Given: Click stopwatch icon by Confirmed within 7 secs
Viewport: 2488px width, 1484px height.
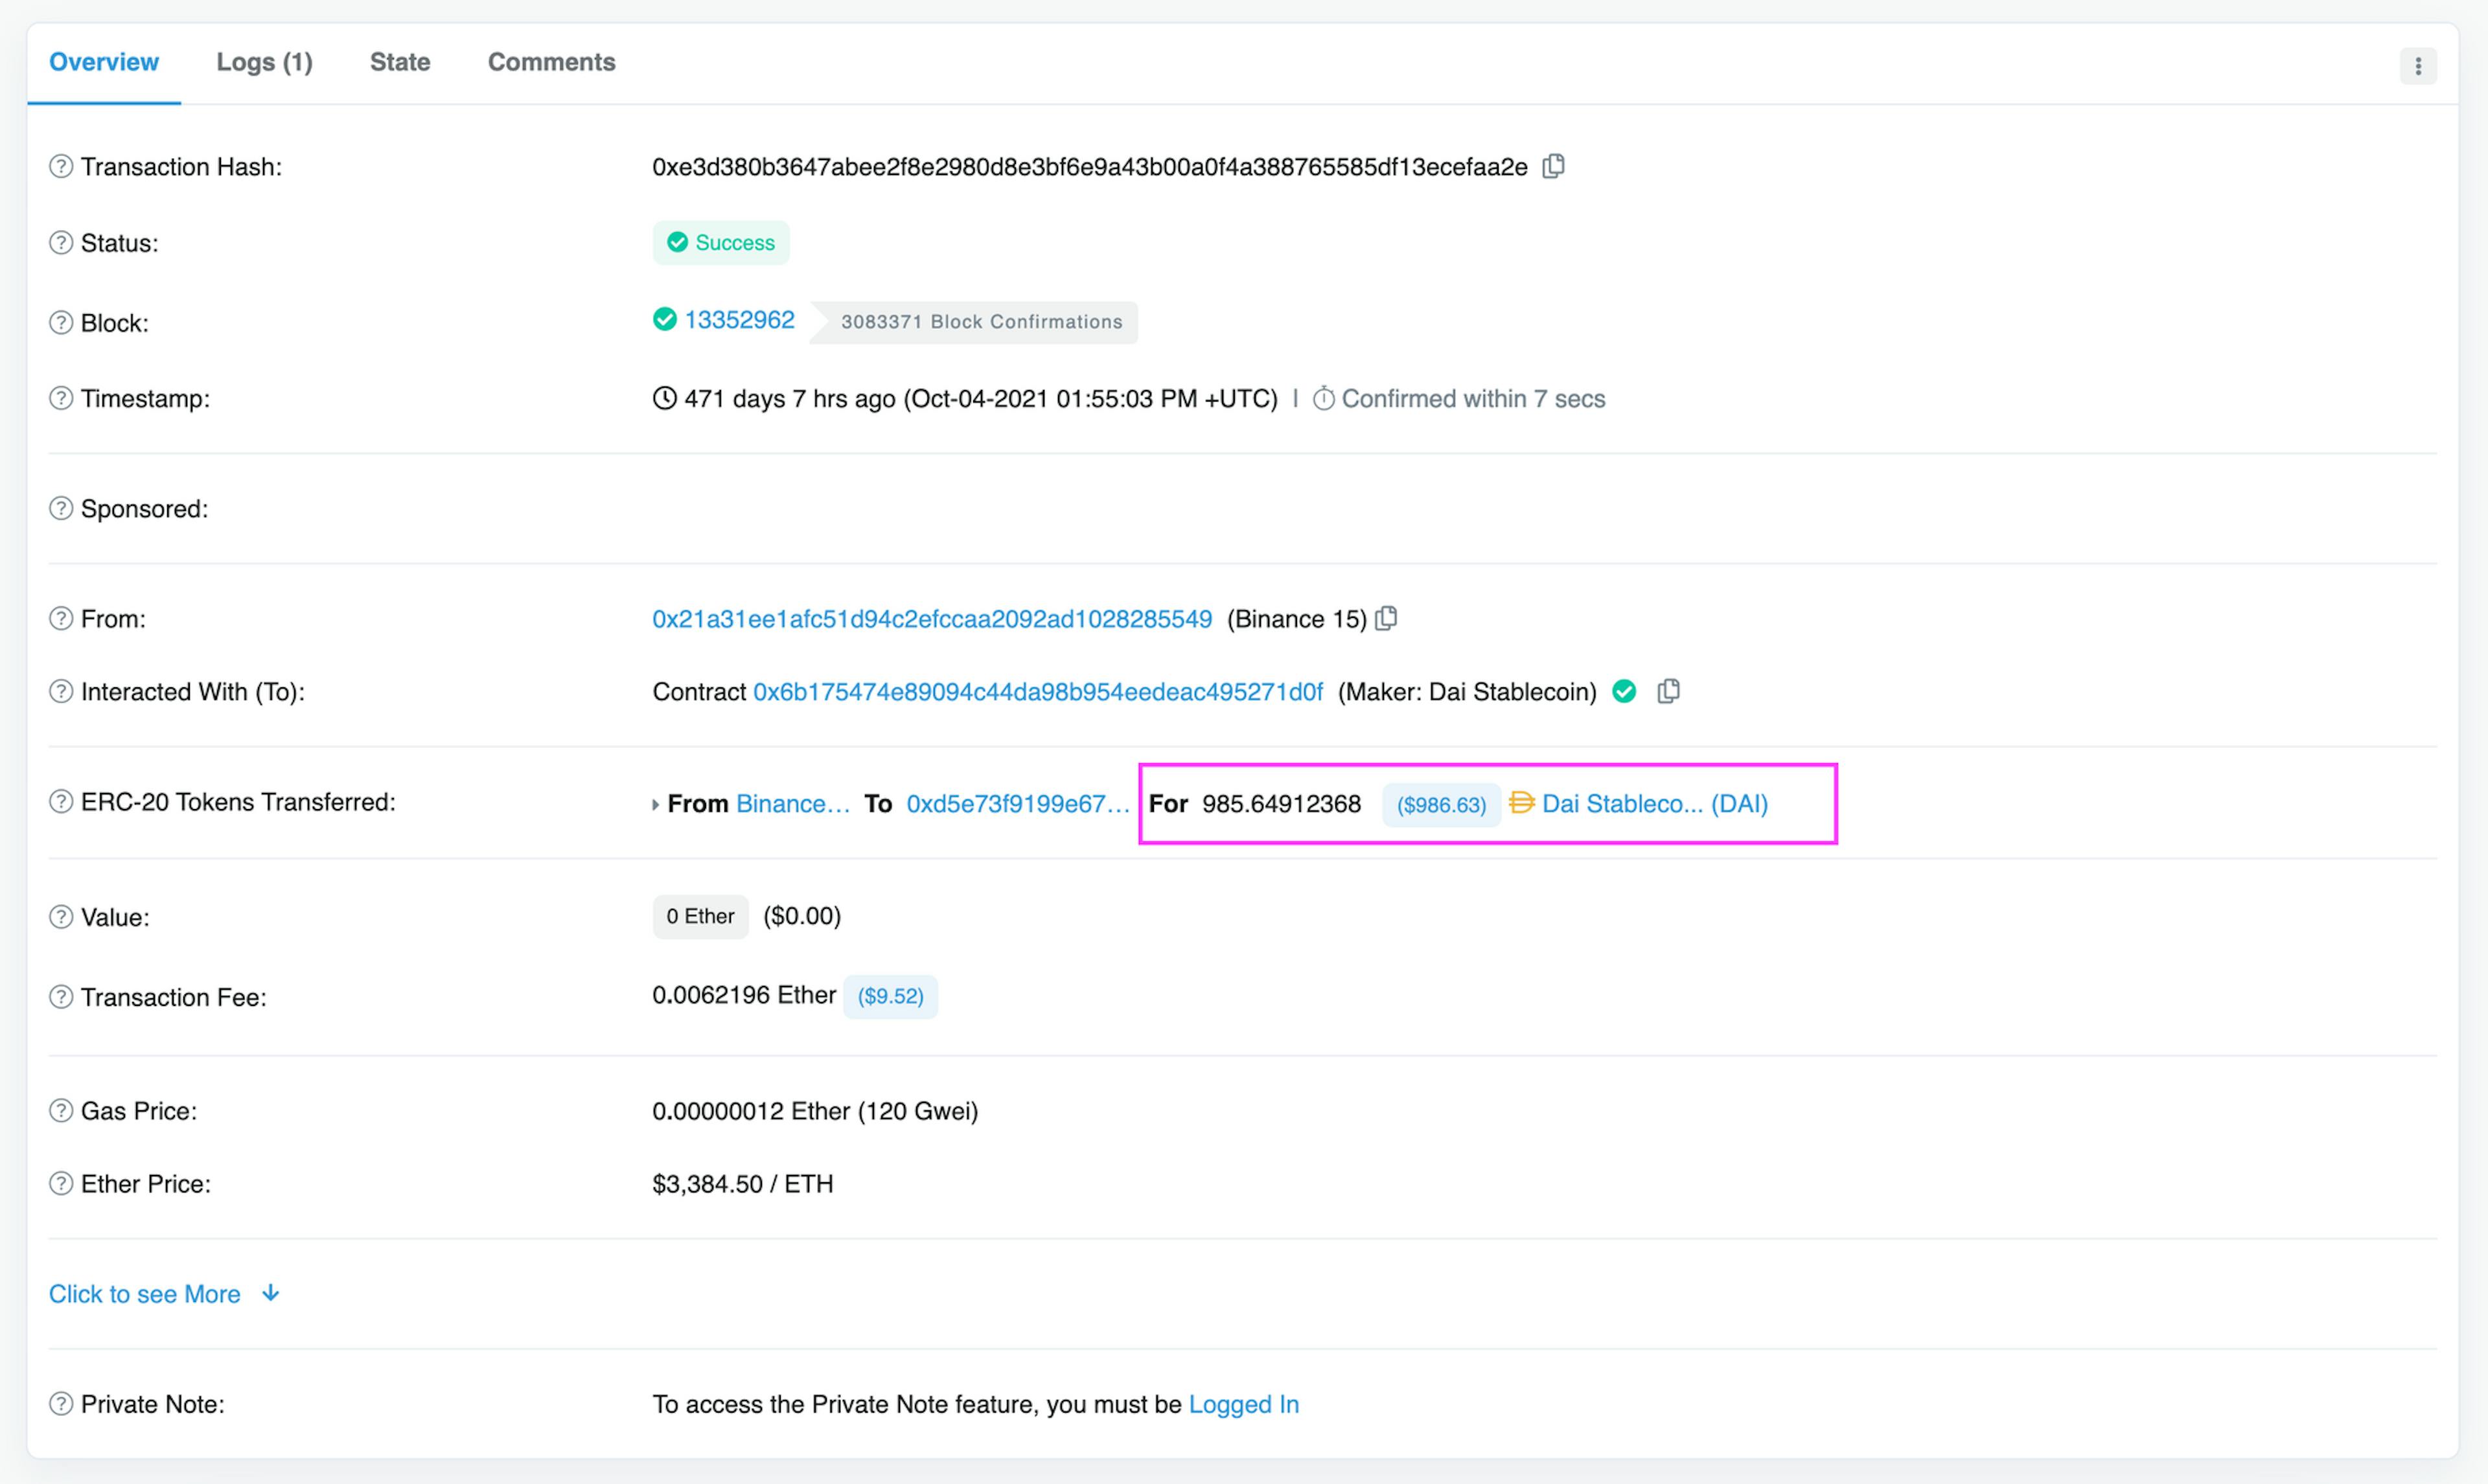Looking at the screenshot, I should point(1323,398).
